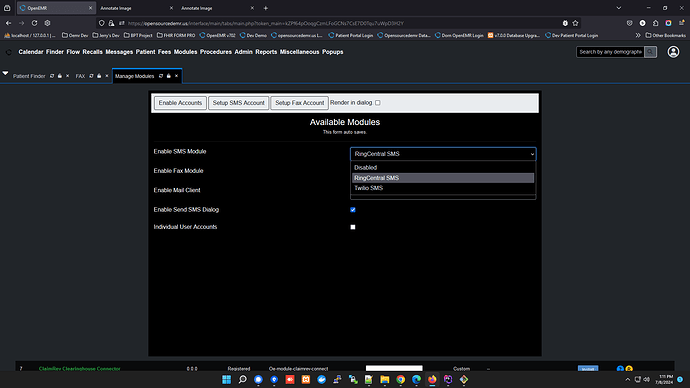Open the Enable SMS Module dropdown
690x388 pixels.
click(x=443, y=154)
